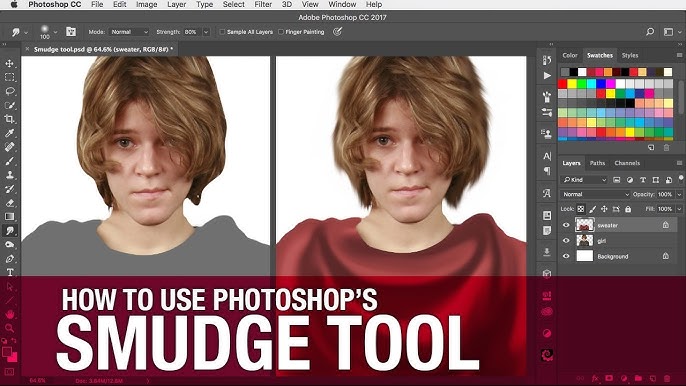
Task: Select the Dodge tool
Action: coord(10,245)
